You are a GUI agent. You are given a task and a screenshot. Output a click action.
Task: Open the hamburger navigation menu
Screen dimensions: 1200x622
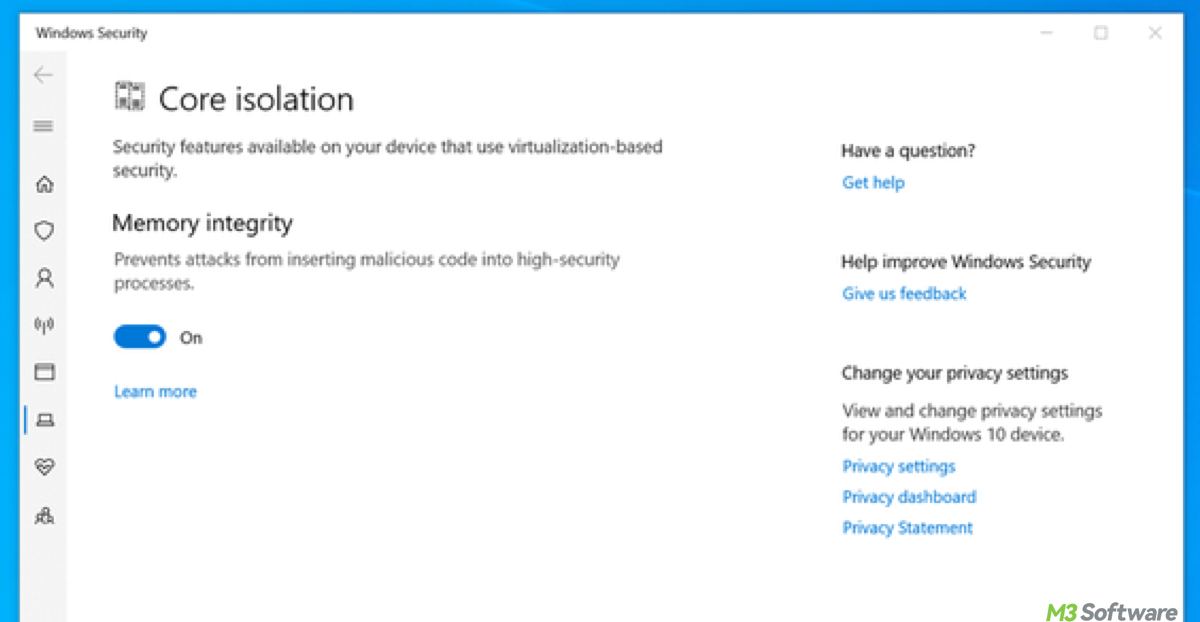(x=43, y=126)
